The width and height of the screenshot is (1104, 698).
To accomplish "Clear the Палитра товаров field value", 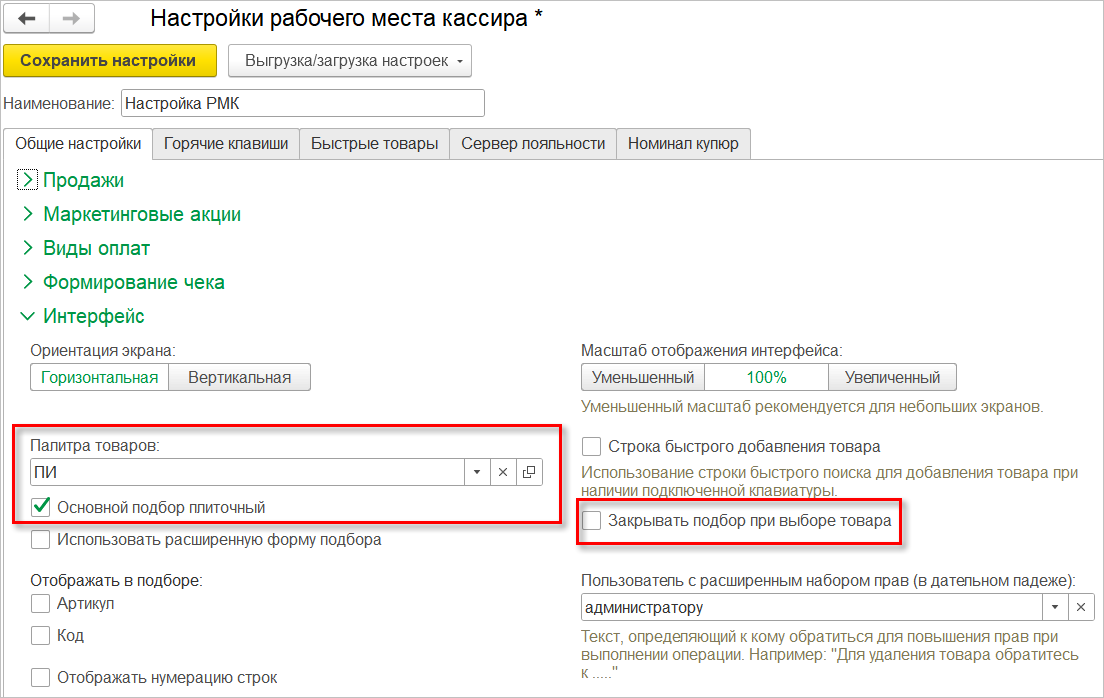I will [x=503, y=472].
